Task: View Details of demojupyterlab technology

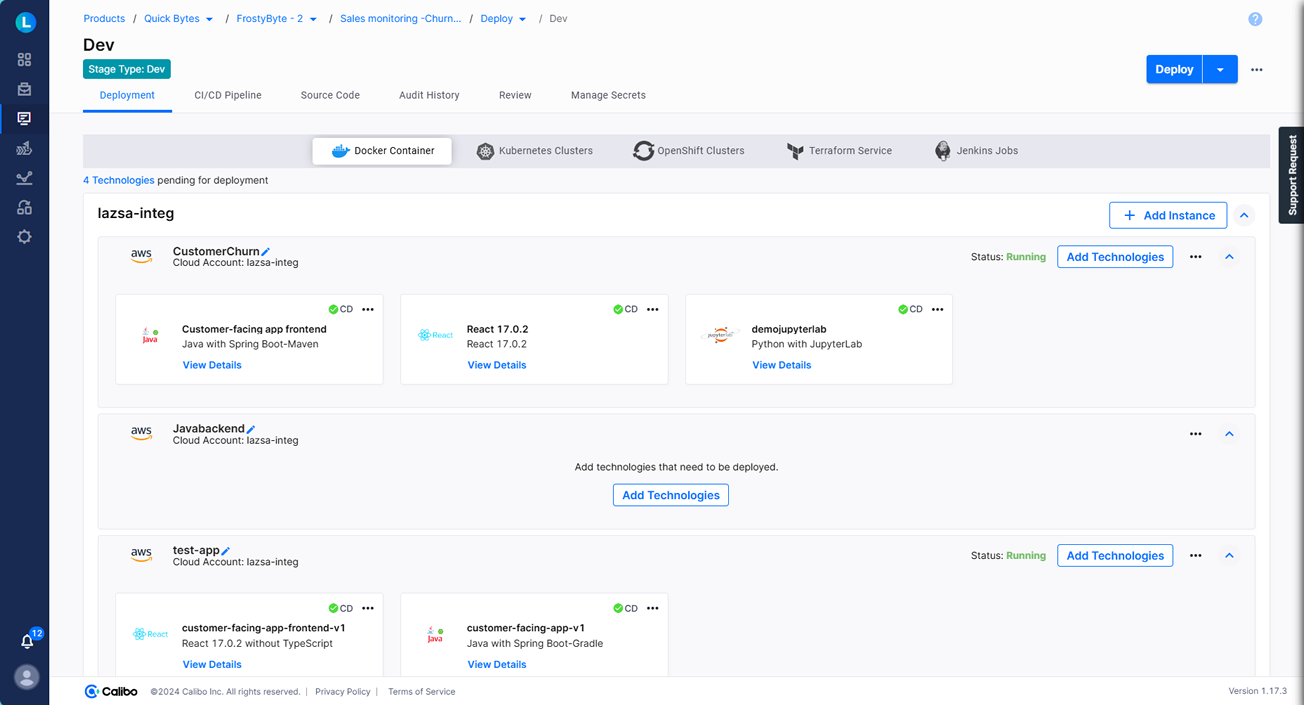Action: pyautogui.click(x=781, y=365)
